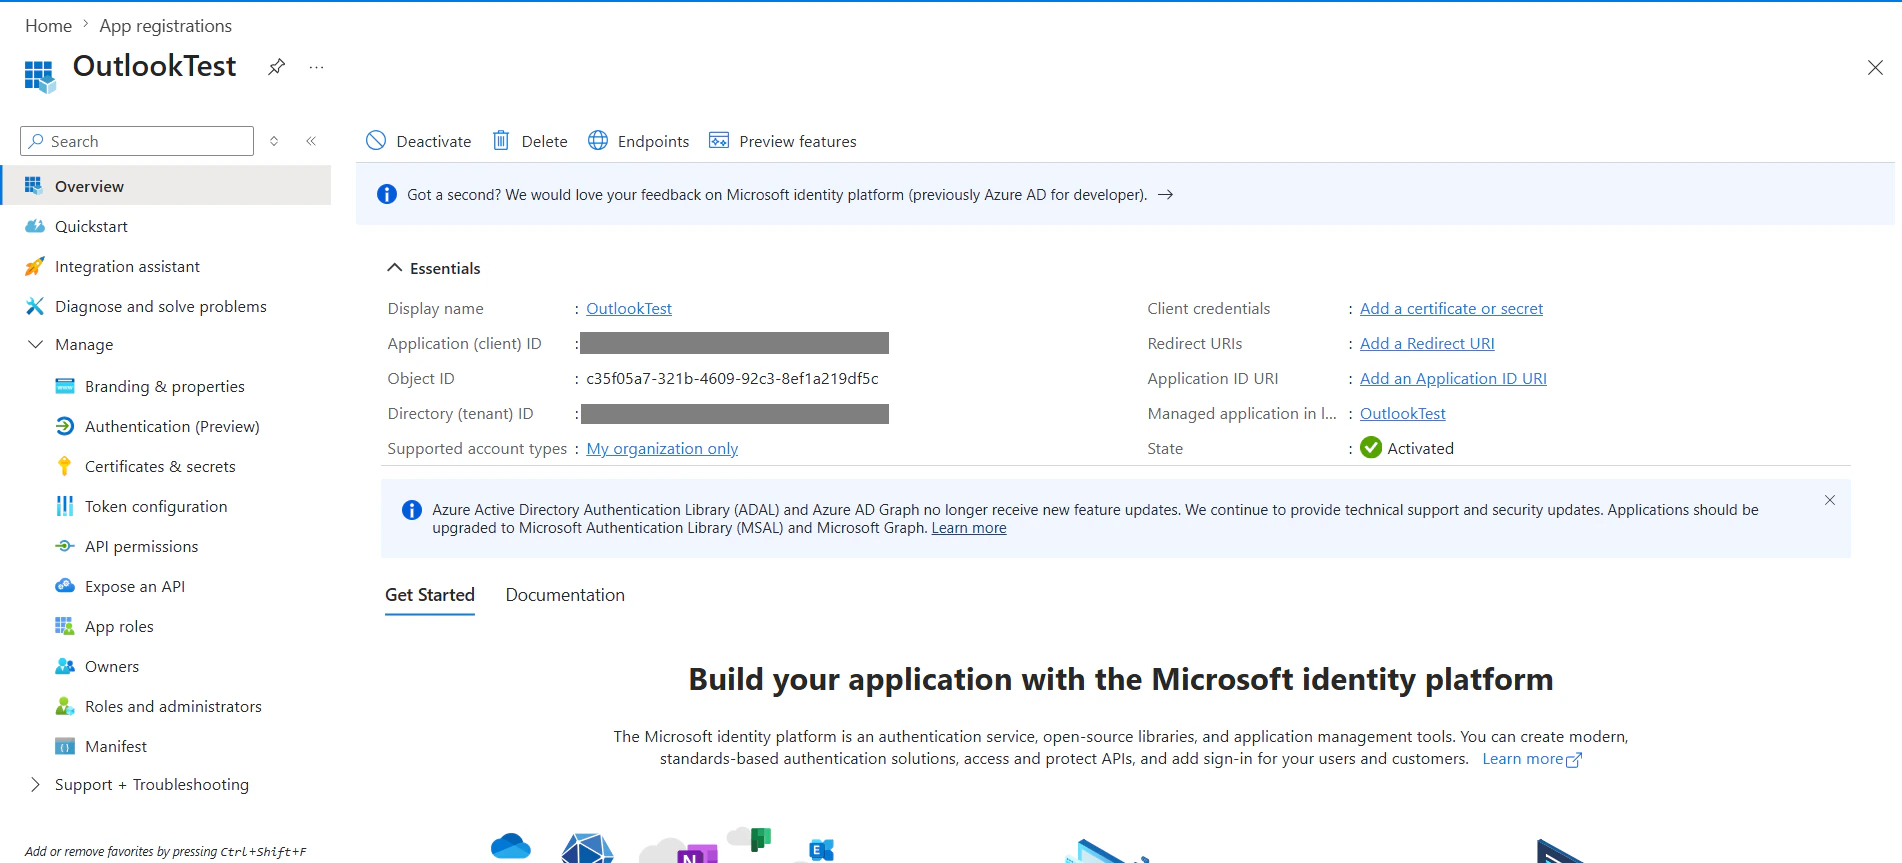Click the sidebar Search field

click(x=137, y=141)
